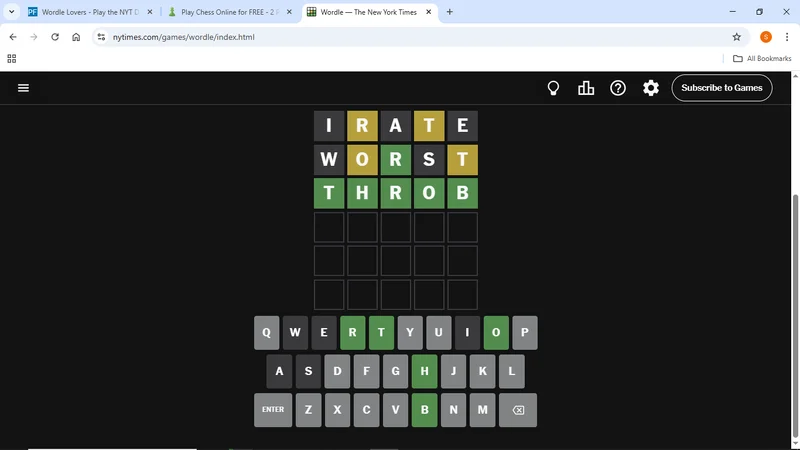The image size is (800, 450).
Task: Tap the N key on keyboard
Action: (x=454, y=410)
